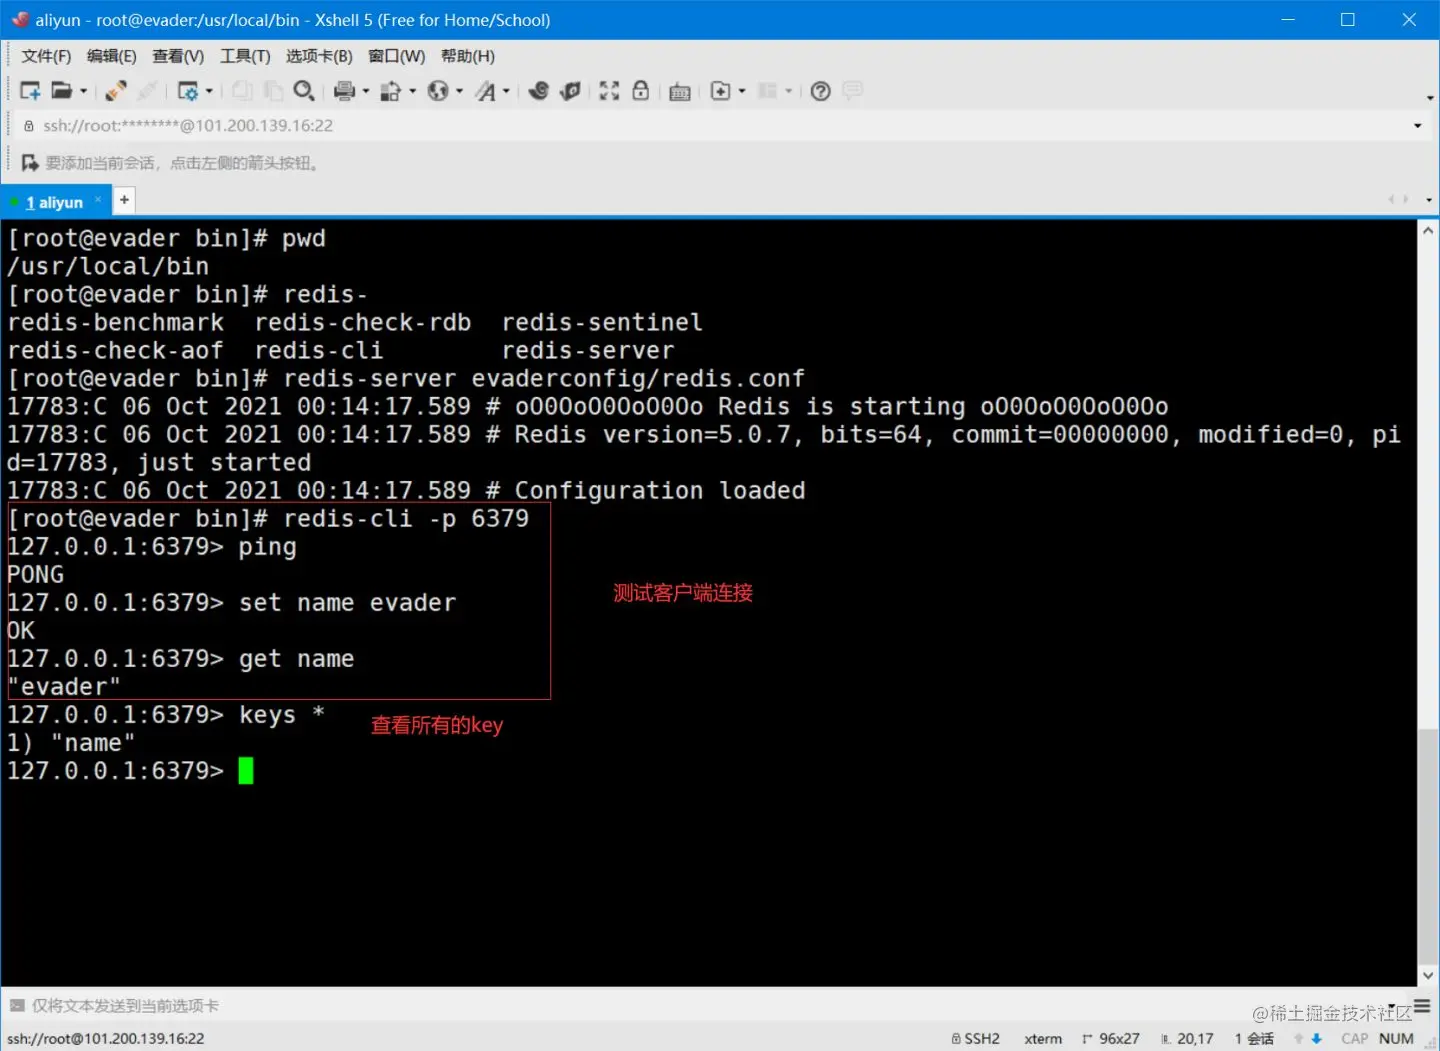
Task: Open the tab list dropdown arrow at the right
Action: (1428, 200)
